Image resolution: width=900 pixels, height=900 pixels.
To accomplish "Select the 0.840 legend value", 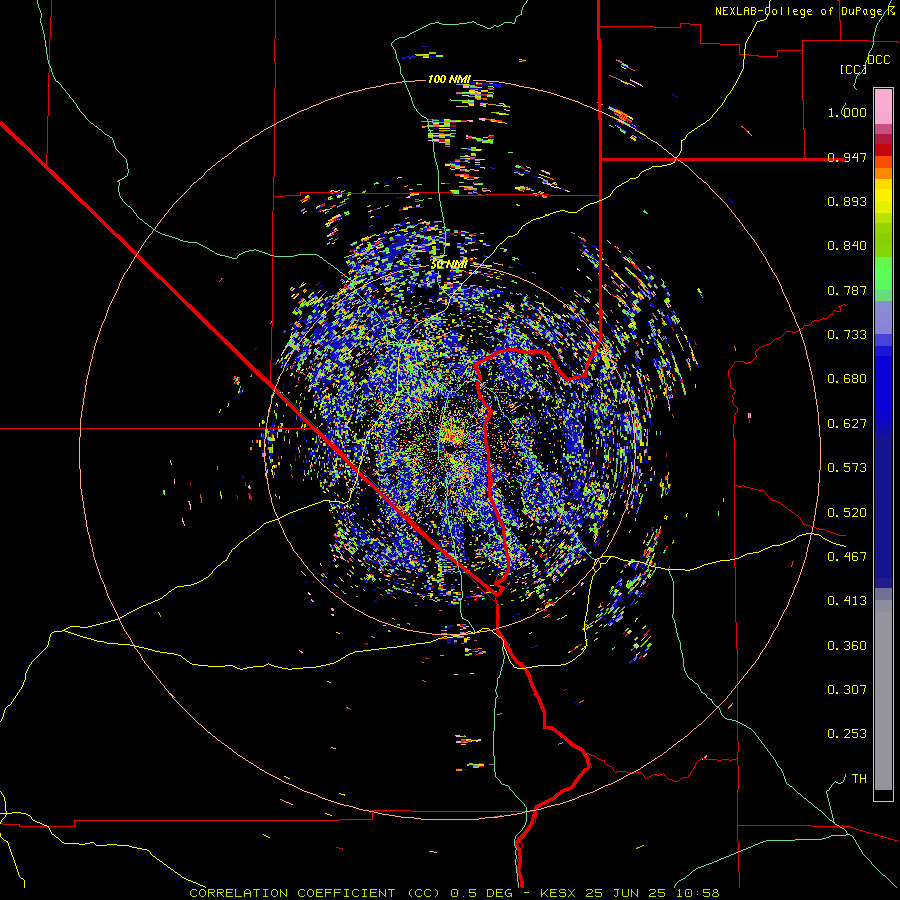I will (847, 246).
